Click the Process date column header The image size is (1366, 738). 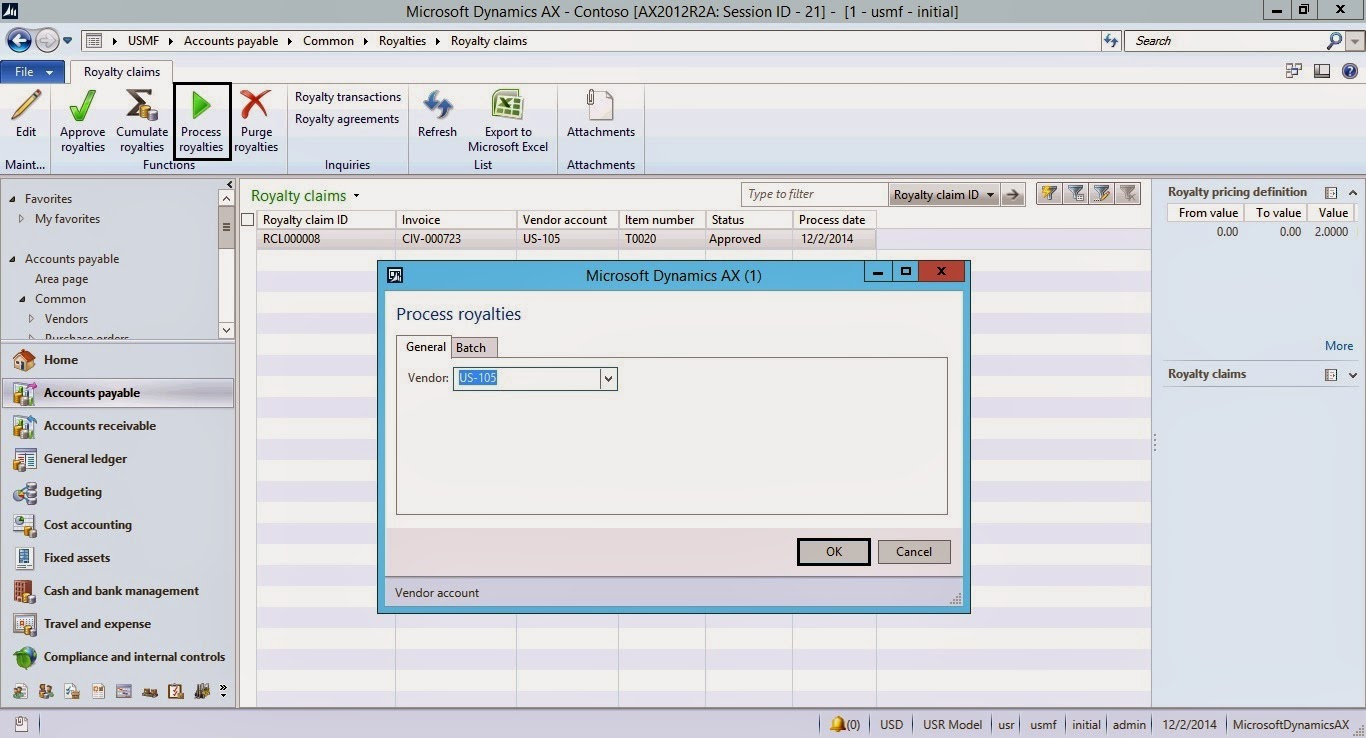coord(834,220)
